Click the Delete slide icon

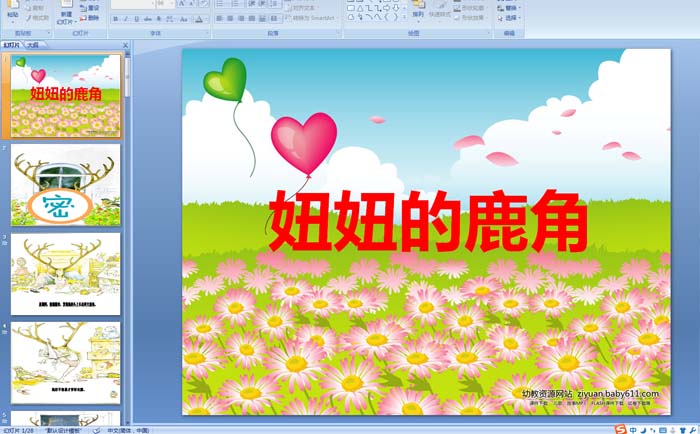(91, 18)
